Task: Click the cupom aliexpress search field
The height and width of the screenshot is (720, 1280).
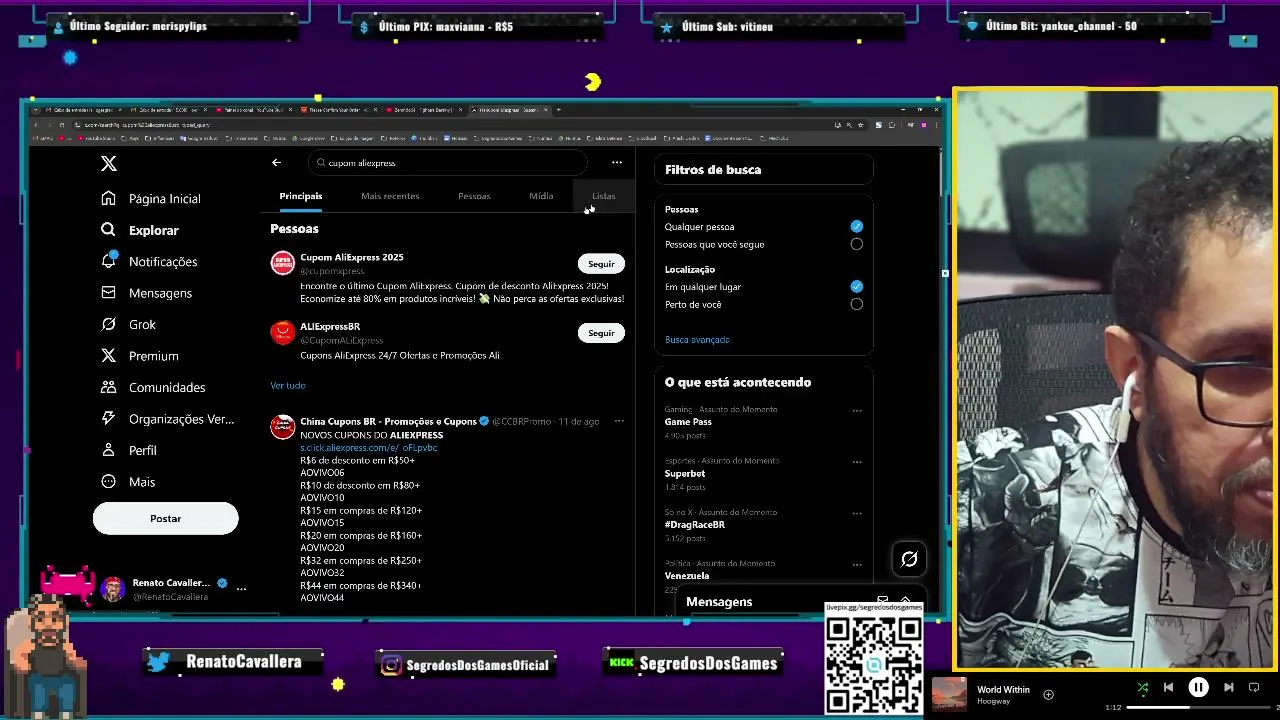Action: click(x=448, y=162)
